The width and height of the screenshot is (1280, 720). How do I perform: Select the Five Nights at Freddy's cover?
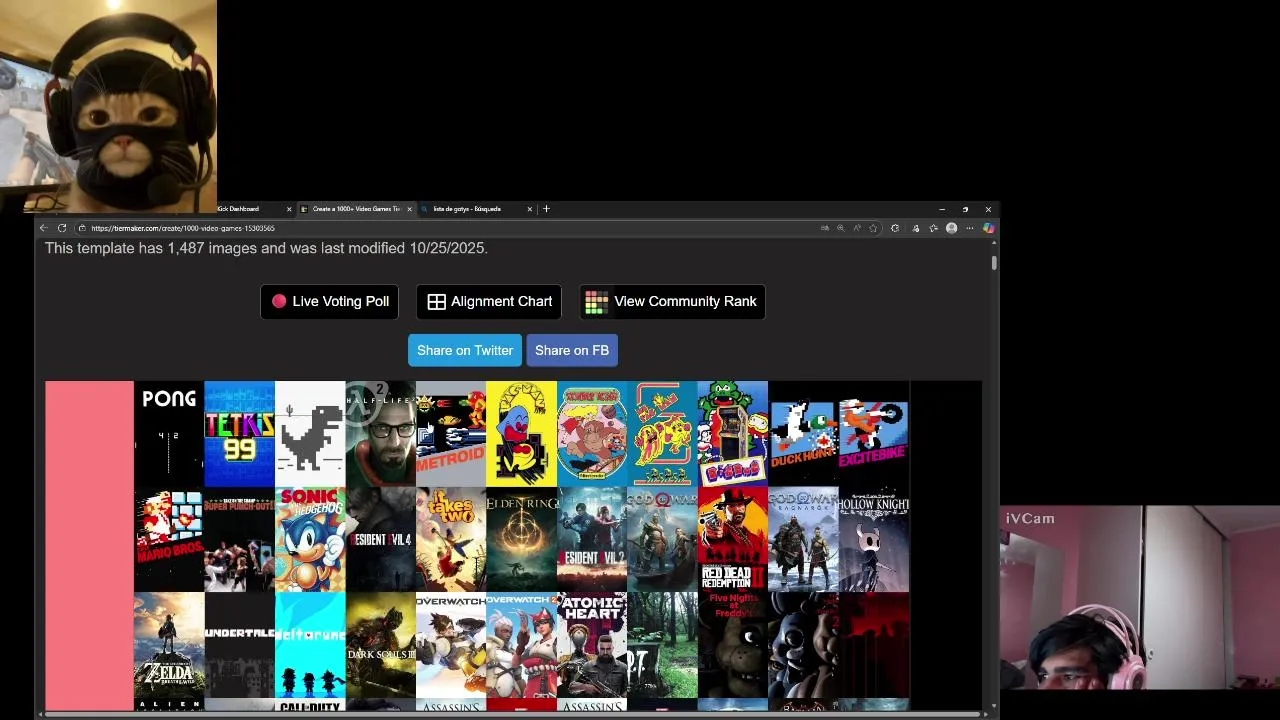pyautogui.click(x=733, y=645)
